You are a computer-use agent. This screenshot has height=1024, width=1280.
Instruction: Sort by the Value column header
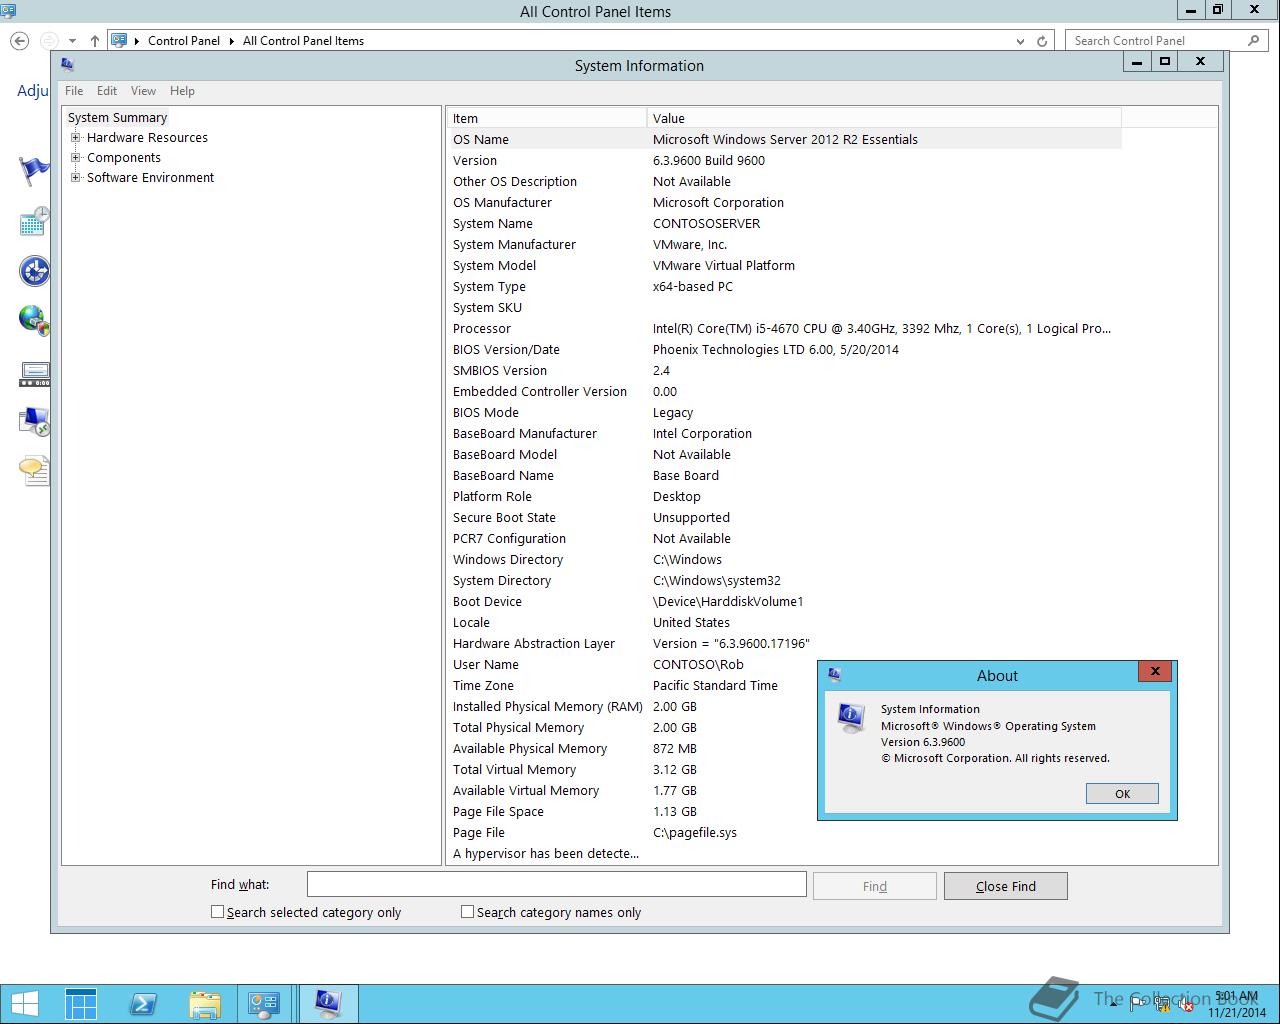pyautogui.click(x=884, y=118)
